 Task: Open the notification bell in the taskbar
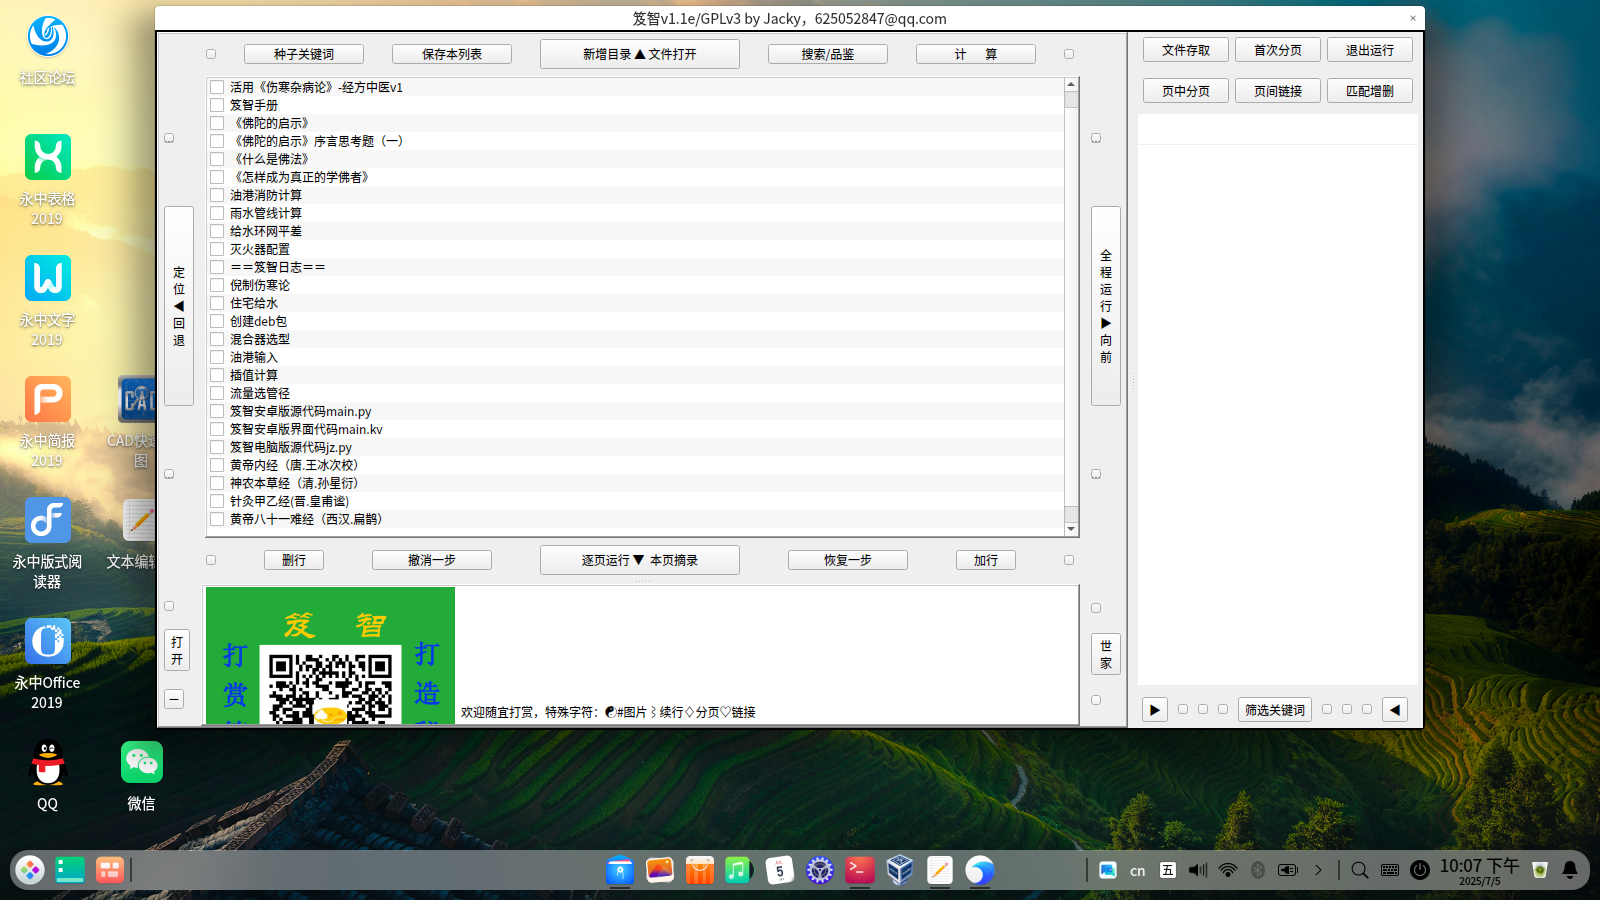1570,870
